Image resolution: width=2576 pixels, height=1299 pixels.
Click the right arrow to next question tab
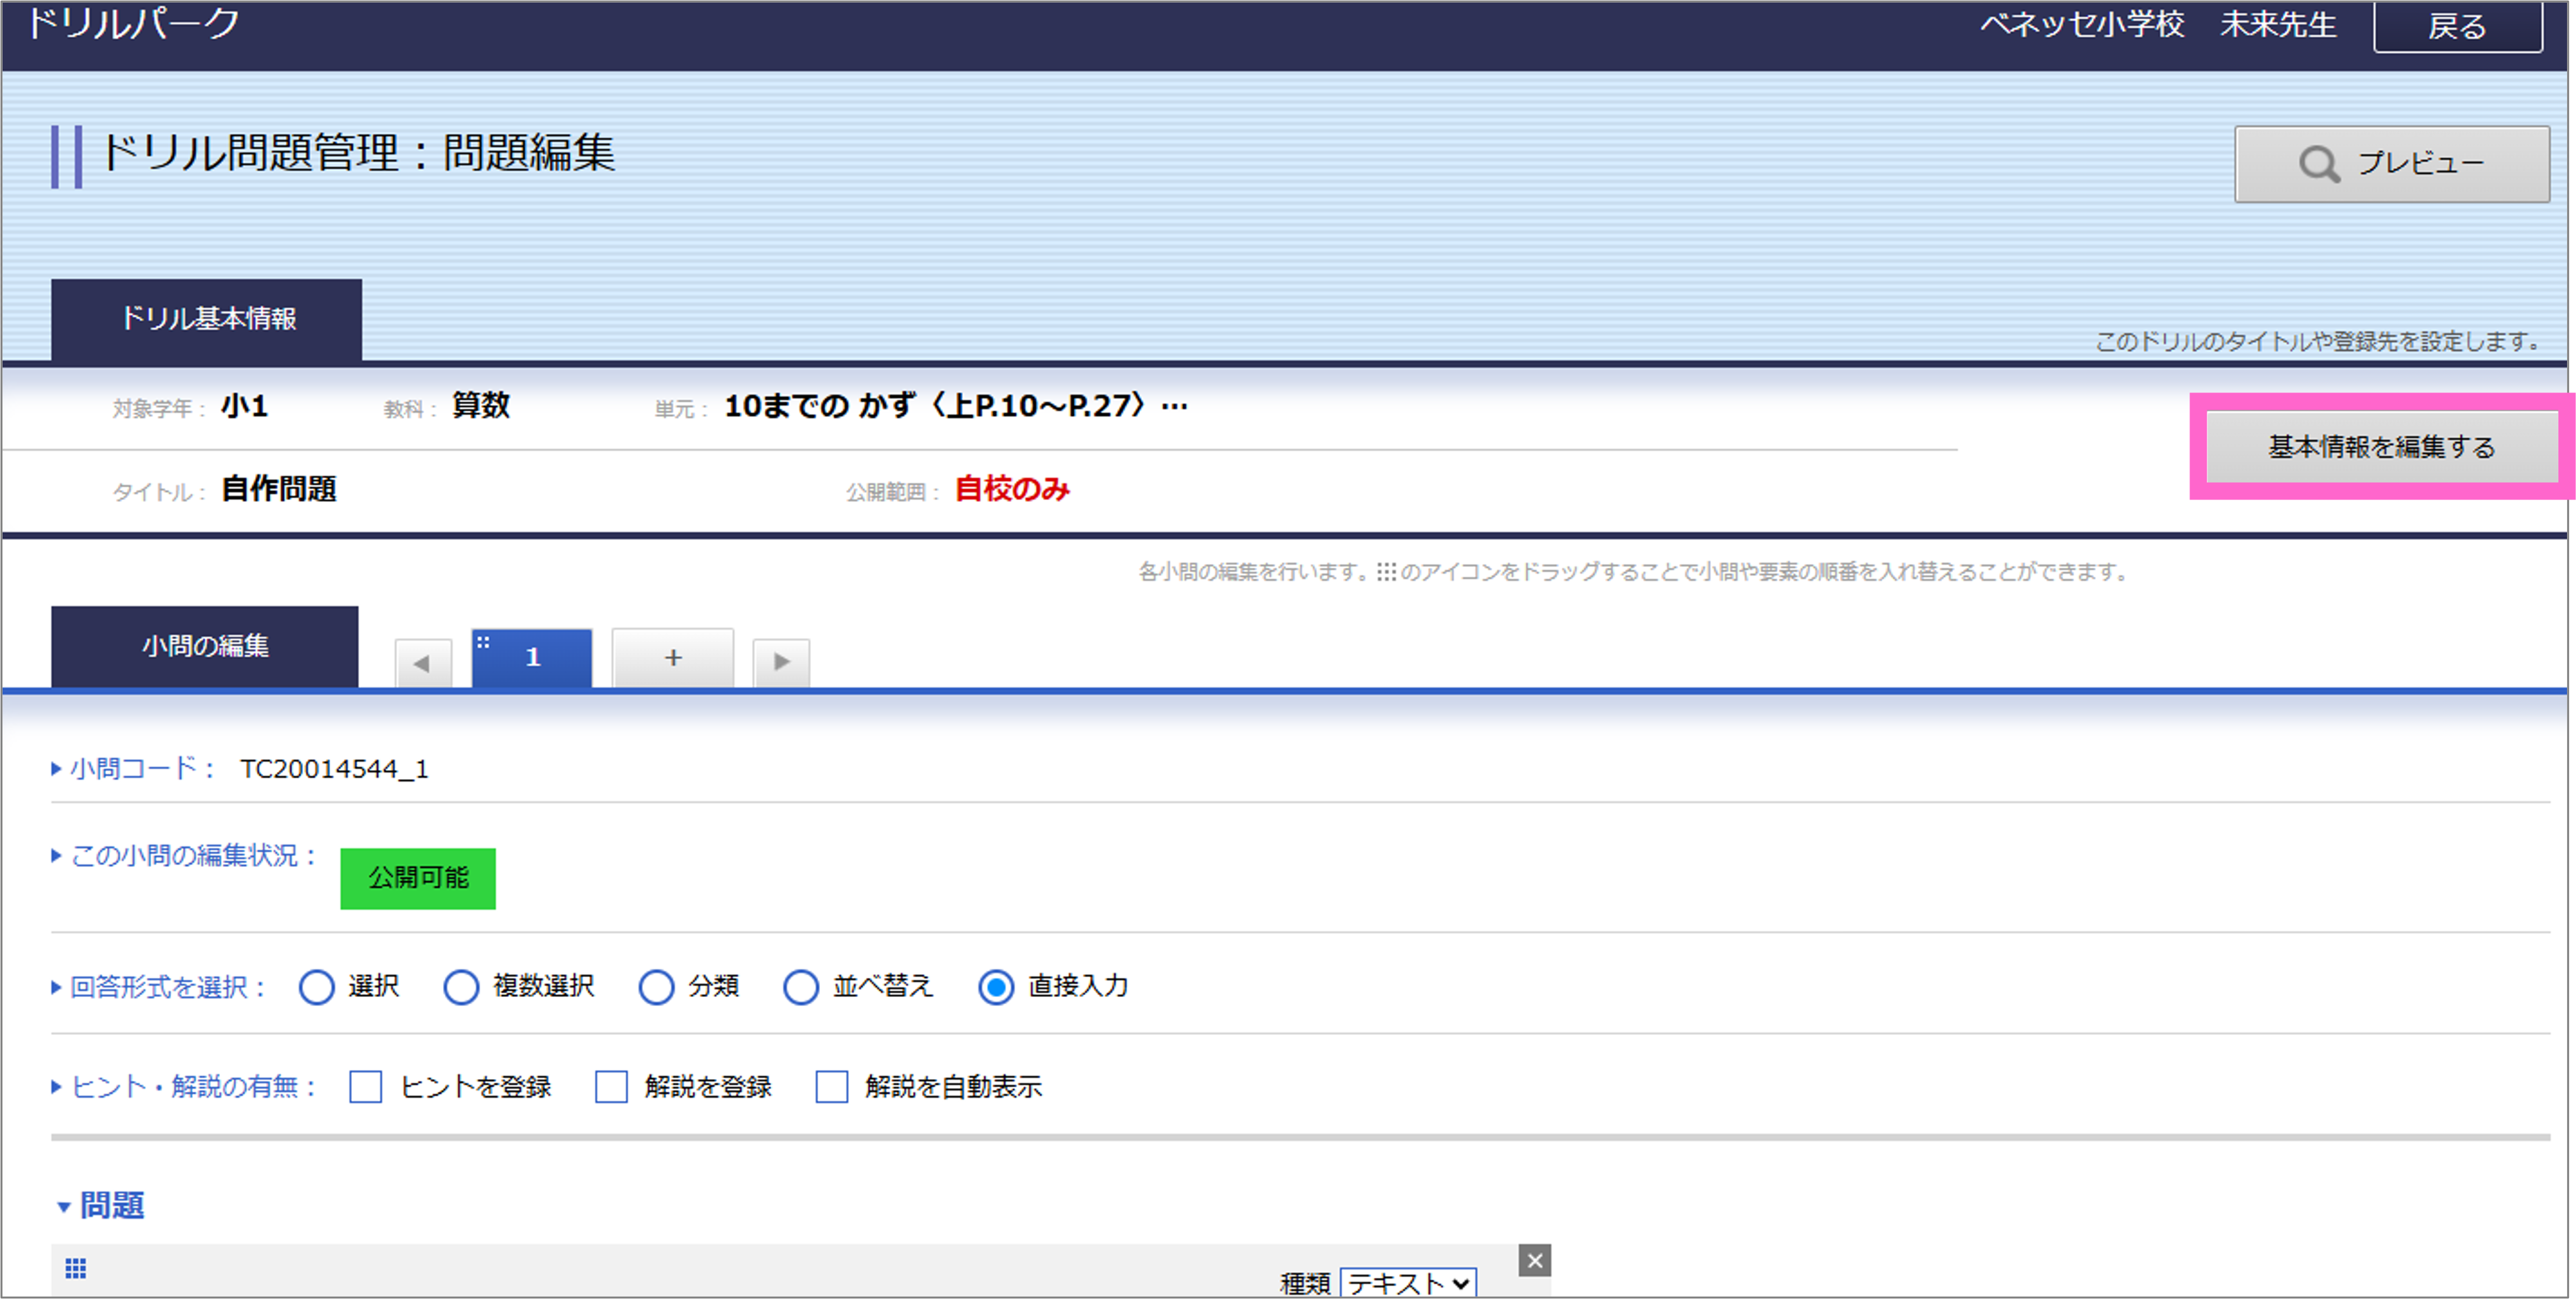(x=781, y=662)
